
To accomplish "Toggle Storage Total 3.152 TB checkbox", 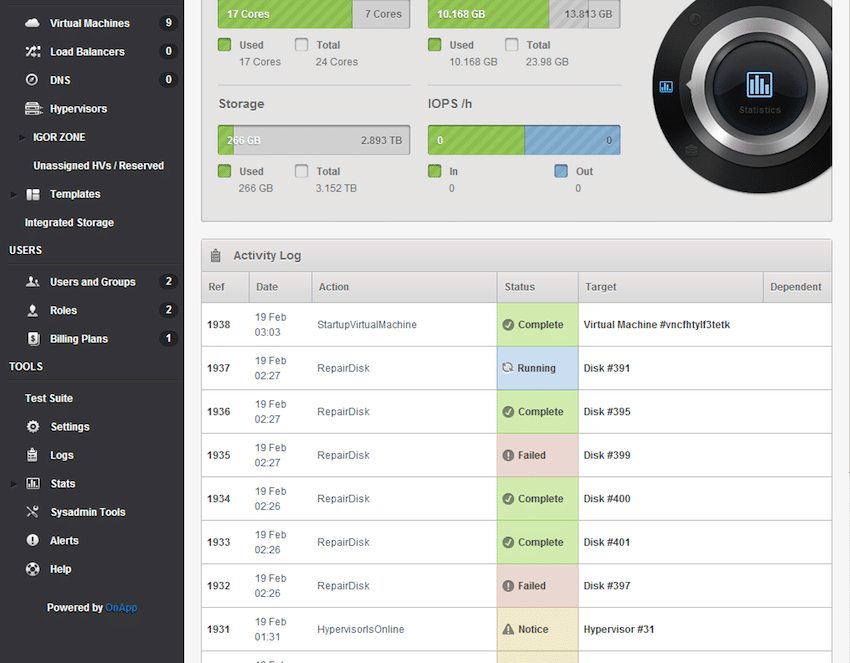I will [301, 171].
